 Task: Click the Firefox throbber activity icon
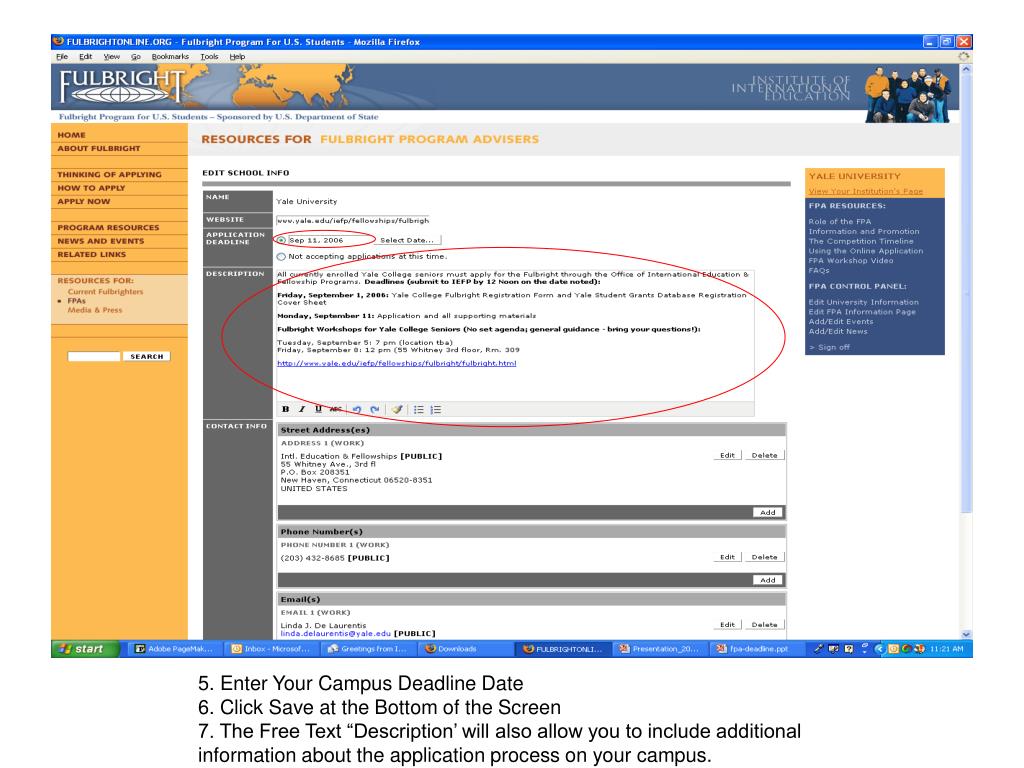(963, 57)
